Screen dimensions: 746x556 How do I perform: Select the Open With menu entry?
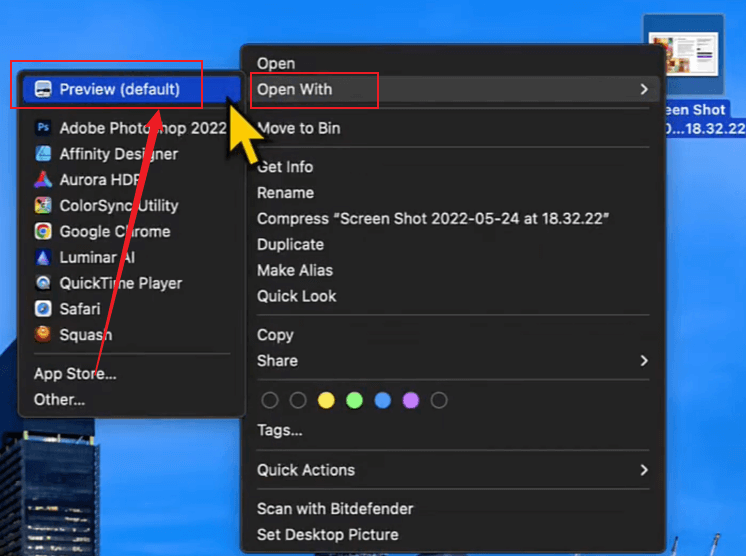(453, 89)
